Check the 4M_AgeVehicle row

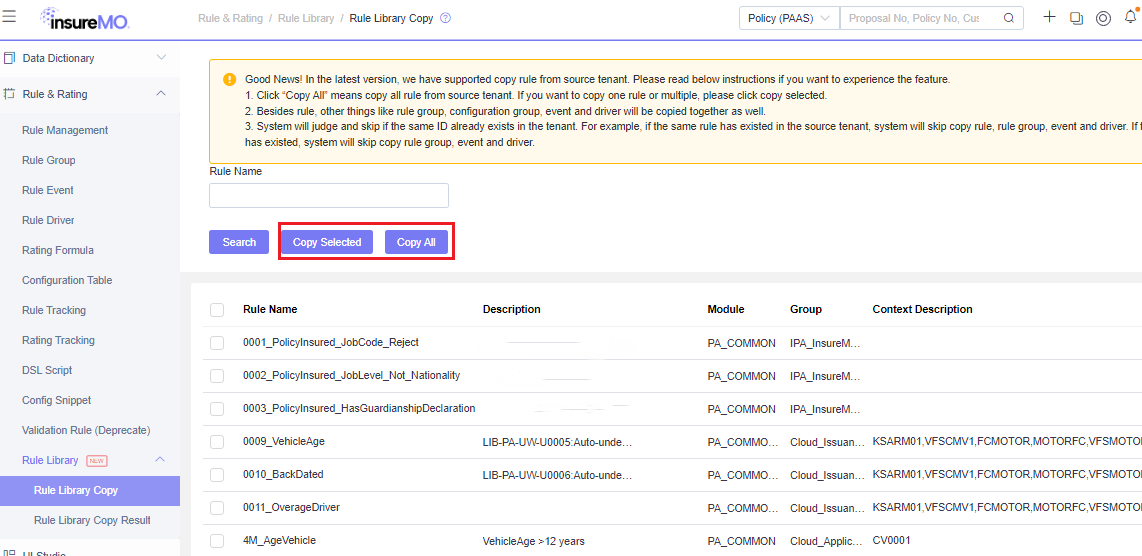click(217, 541)
